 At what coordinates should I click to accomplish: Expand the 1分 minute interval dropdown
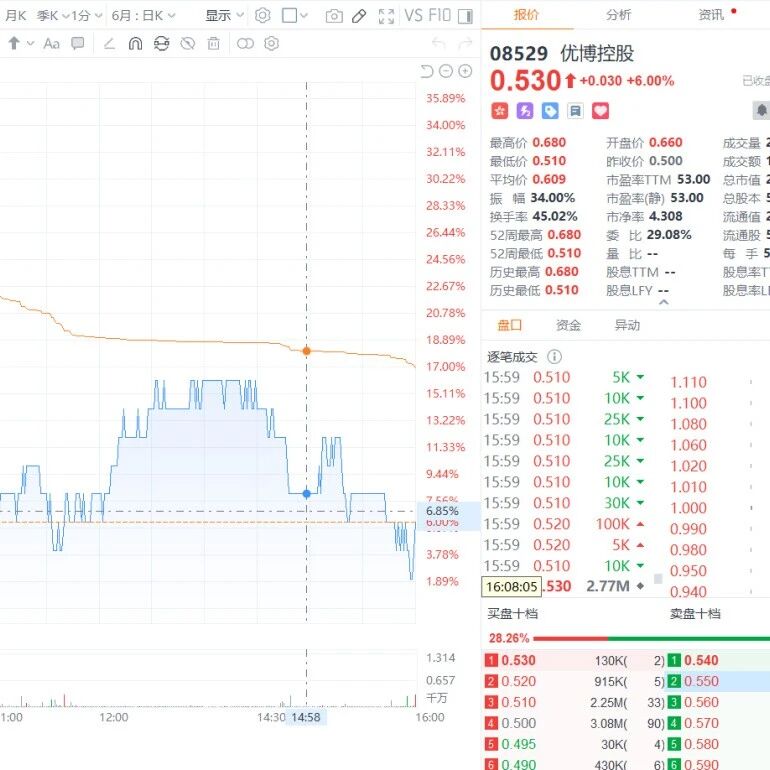click(x=86, y=16)
